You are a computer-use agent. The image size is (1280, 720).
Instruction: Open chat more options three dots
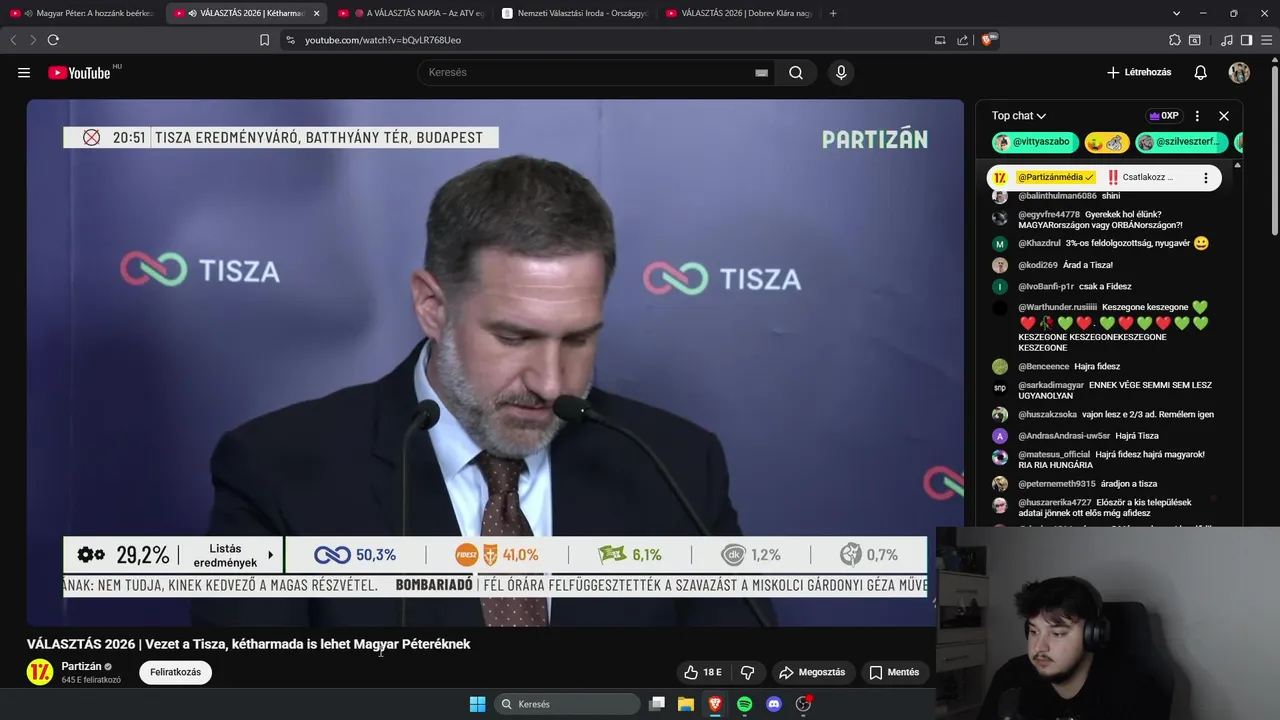[1197, 116]
